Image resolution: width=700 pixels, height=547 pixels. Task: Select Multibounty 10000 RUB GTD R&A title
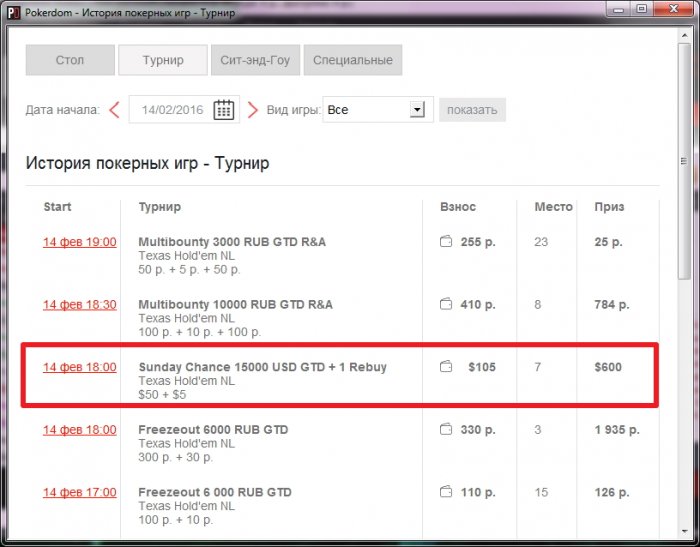point(236,304)
